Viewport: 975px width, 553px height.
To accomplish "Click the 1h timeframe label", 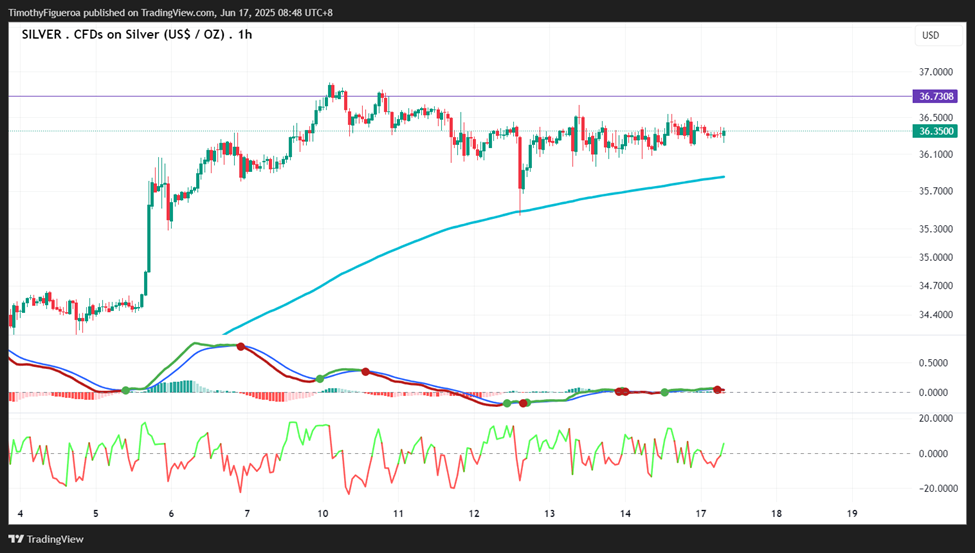I will point(245,35).
